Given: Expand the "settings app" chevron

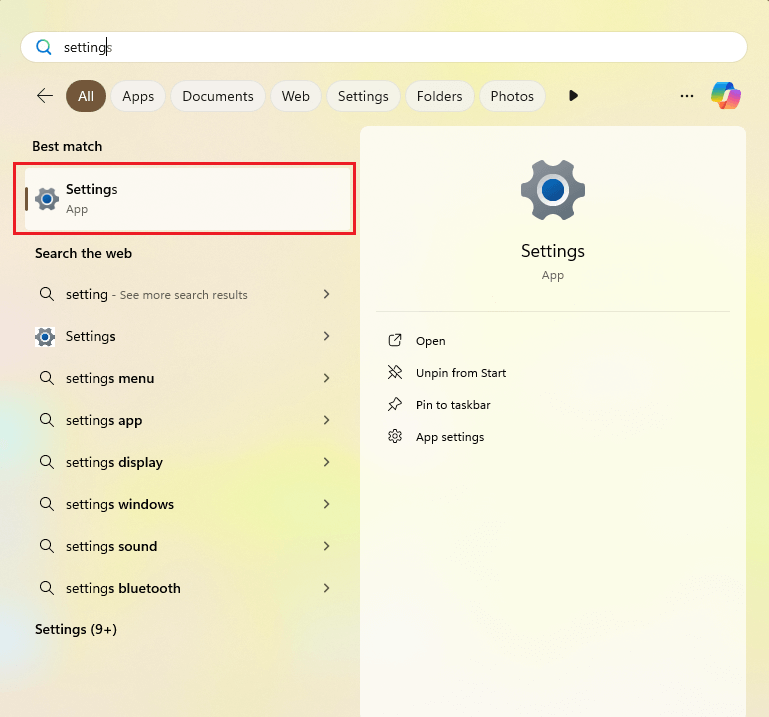Looking at the screenshot, I should (x=327, y=420).
